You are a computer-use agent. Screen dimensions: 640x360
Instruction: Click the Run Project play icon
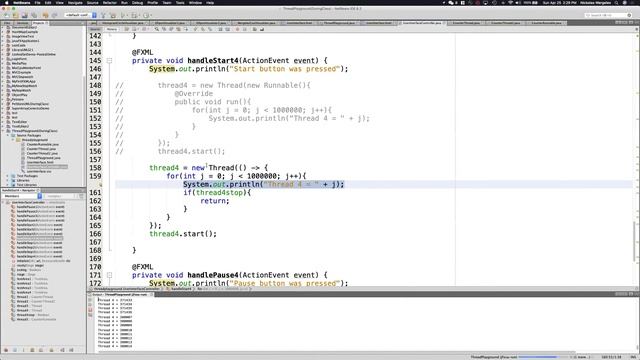click(122, 15)
